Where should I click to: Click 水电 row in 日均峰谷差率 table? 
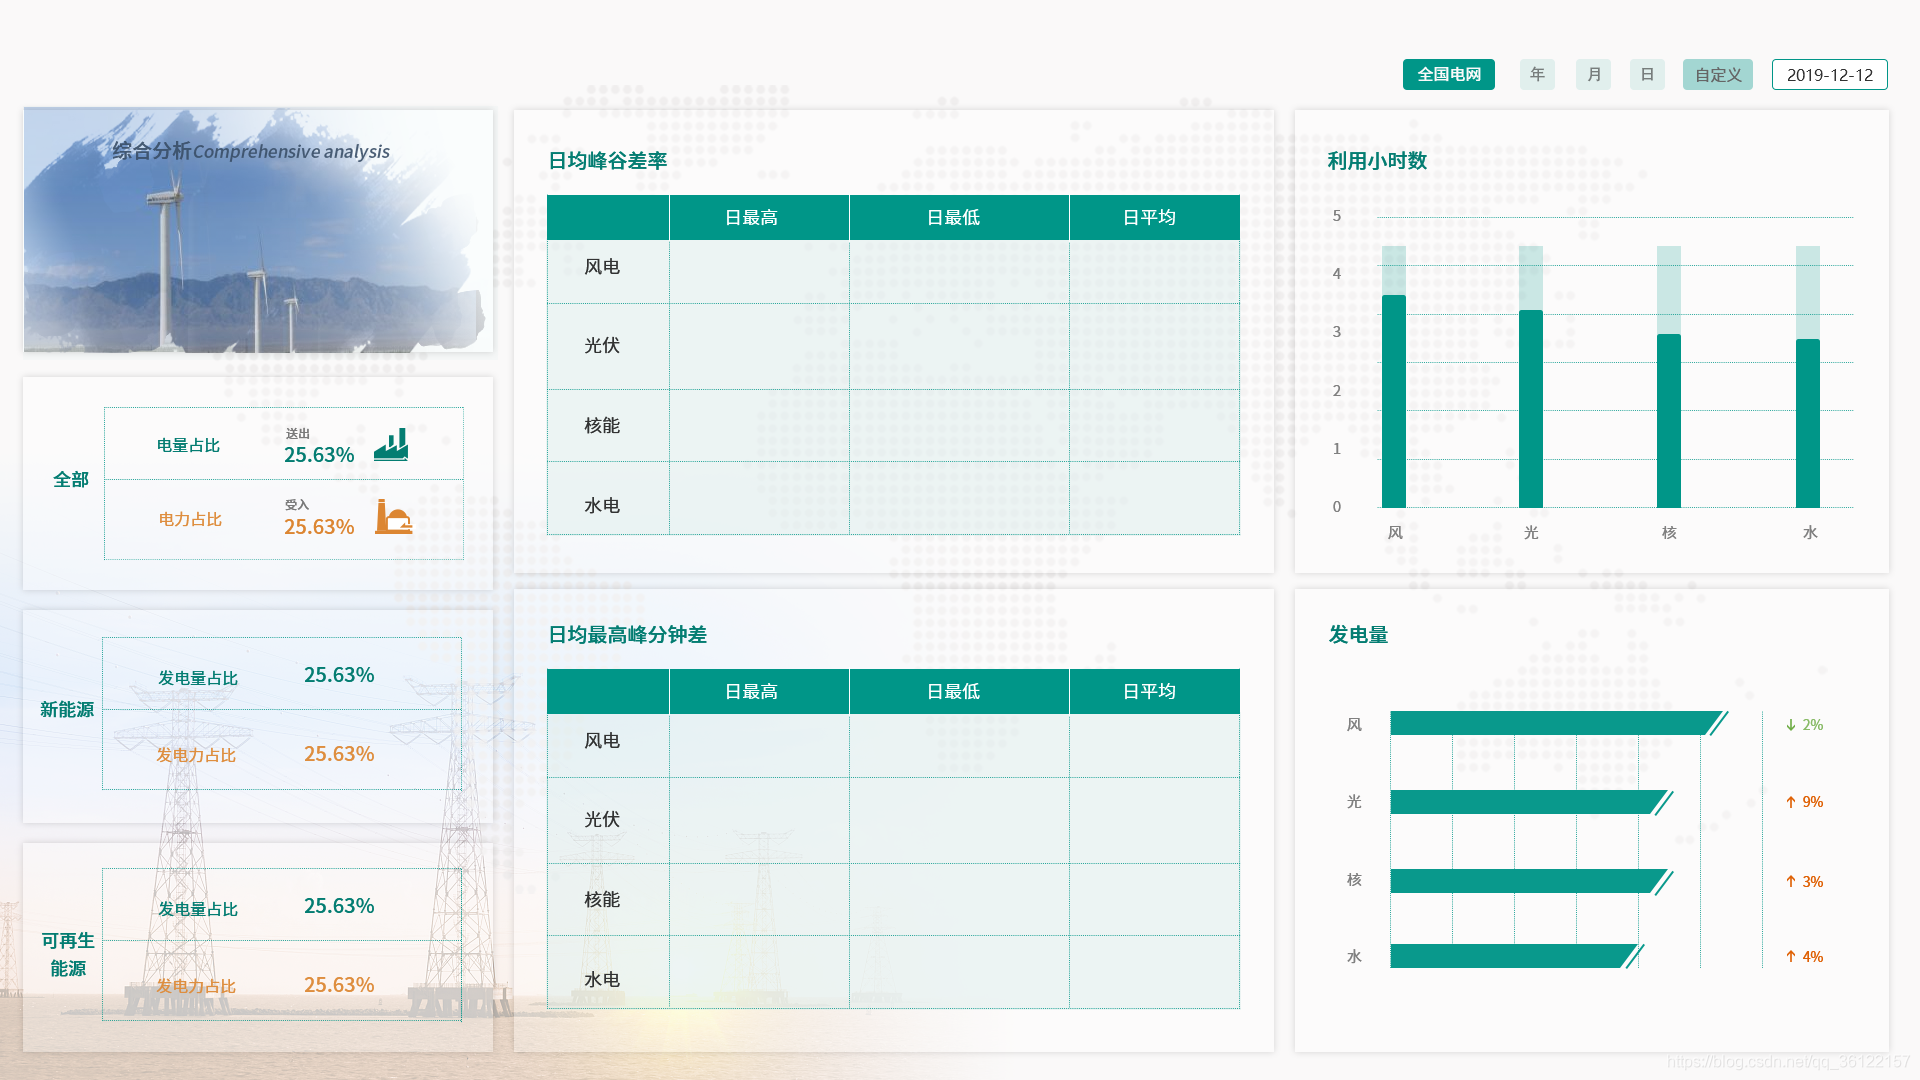tap(893, 498)
